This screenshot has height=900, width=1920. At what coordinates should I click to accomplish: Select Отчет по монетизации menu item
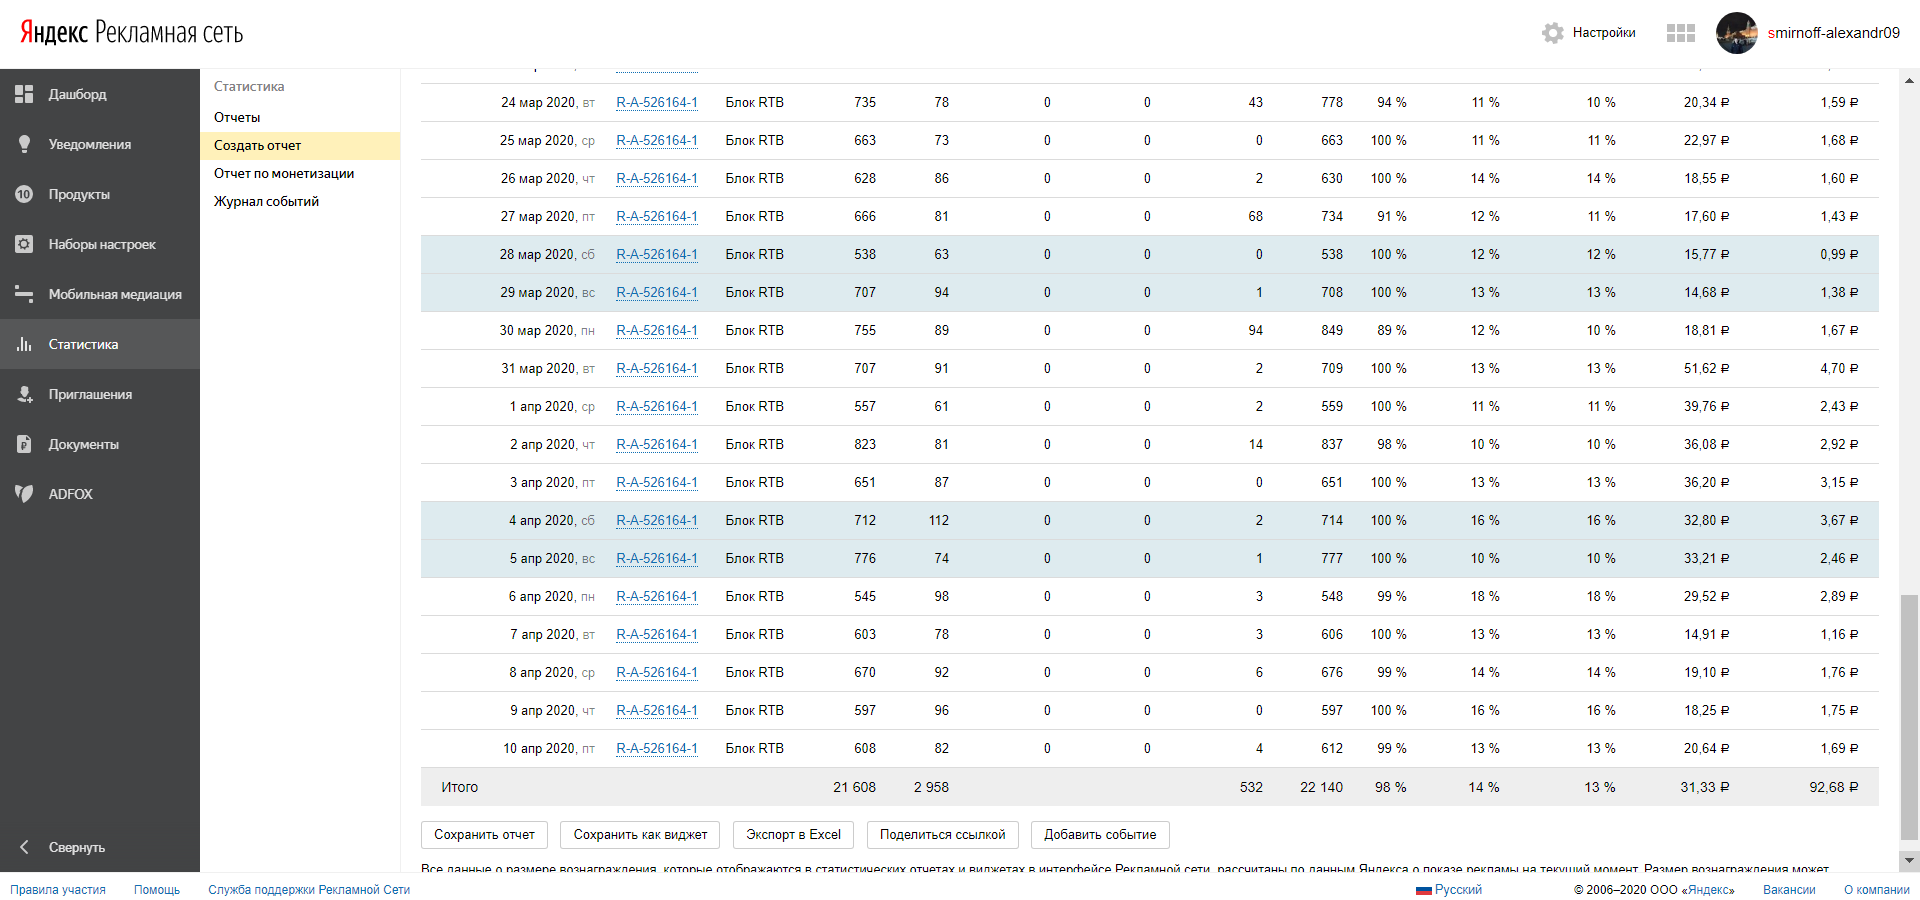click(x=284, y=173)
